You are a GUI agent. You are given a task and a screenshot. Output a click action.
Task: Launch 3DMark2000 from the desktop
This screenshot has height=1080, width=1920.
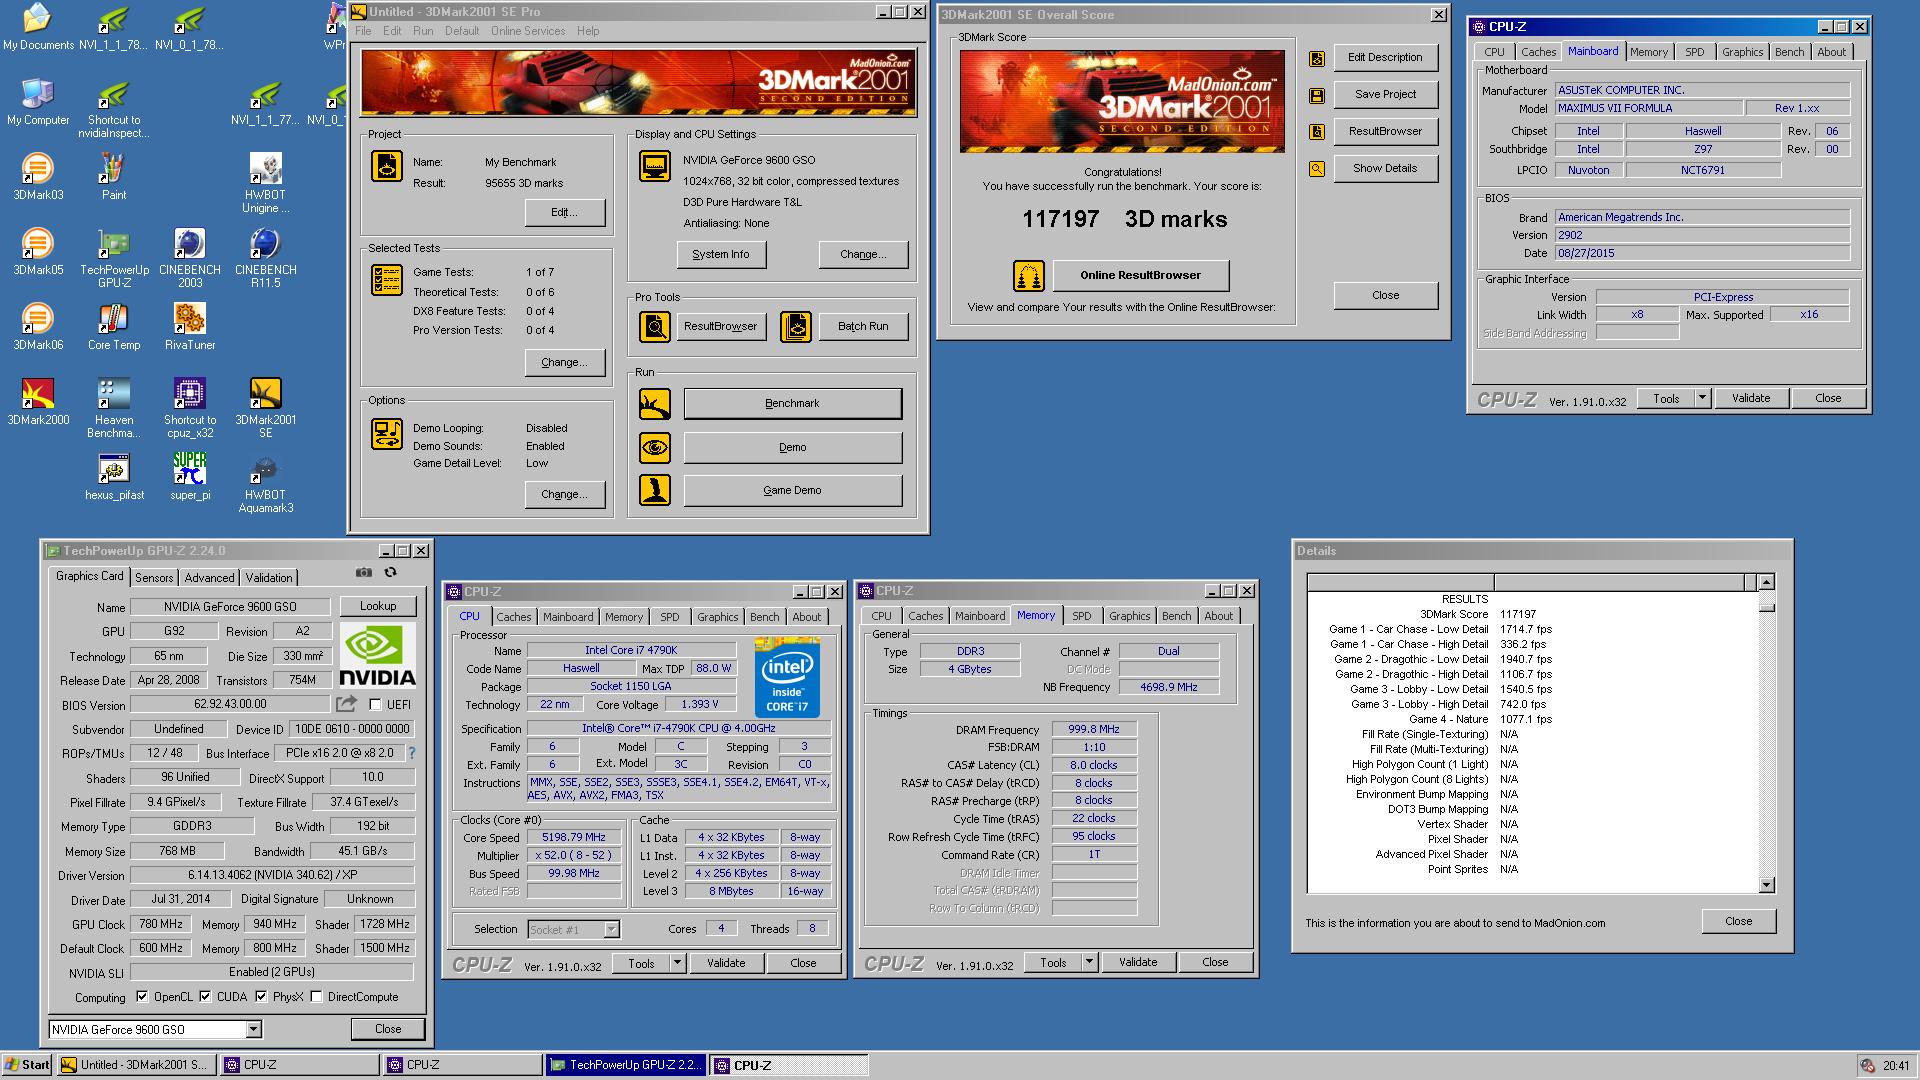pyautogui.click(x=38, y=401)
